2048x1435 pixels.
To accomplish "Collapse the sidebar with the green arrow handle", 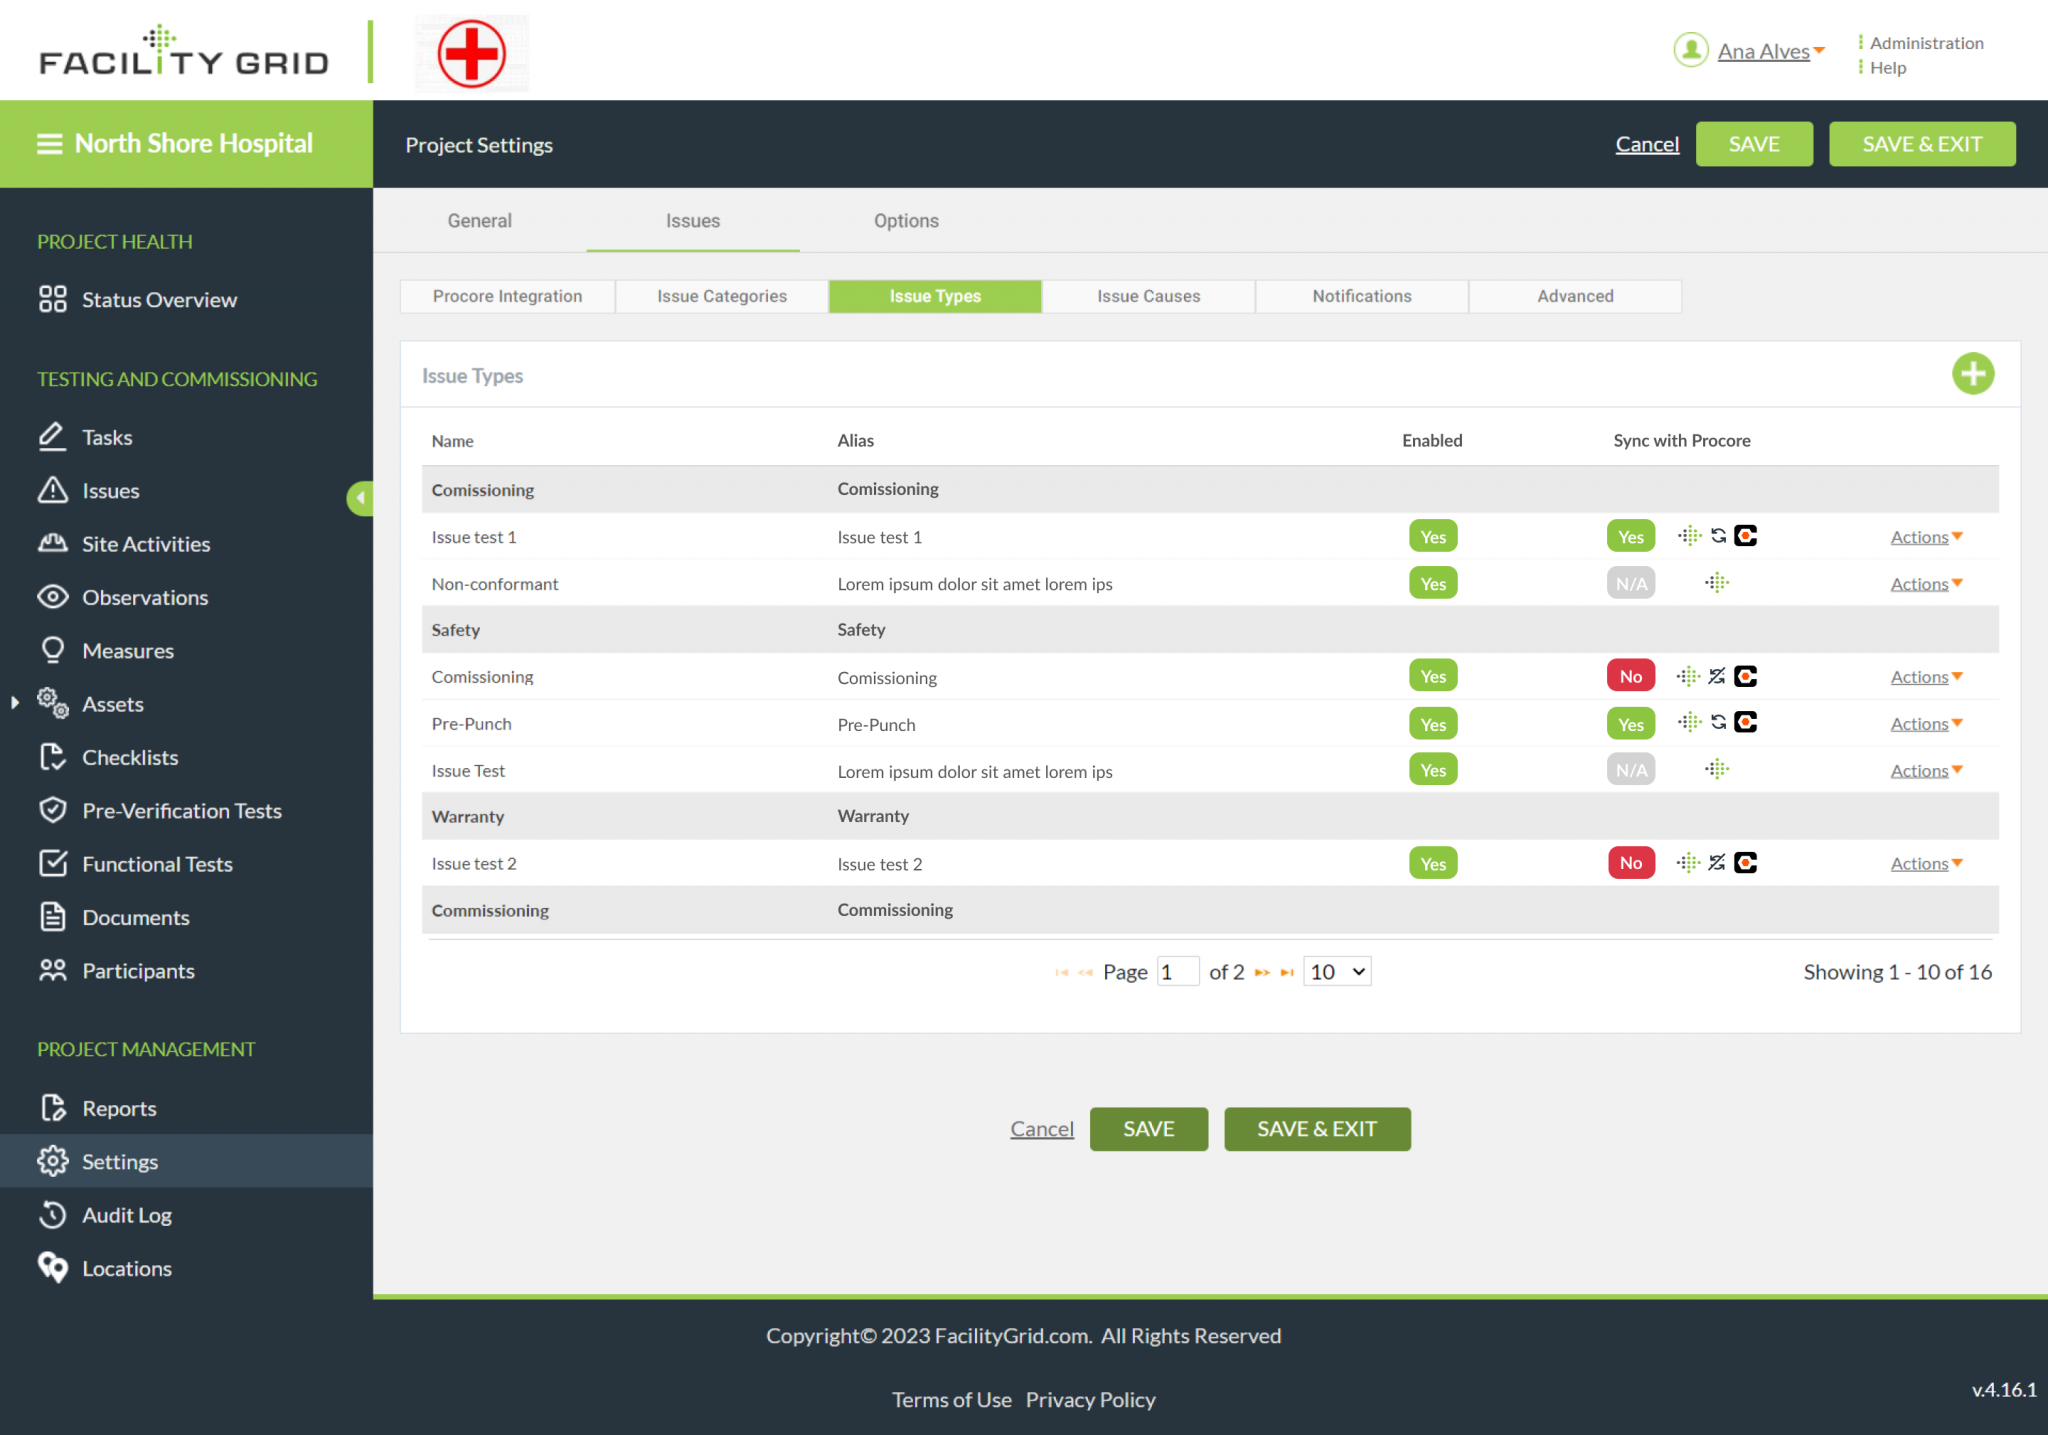I will [x=361, y=497].
